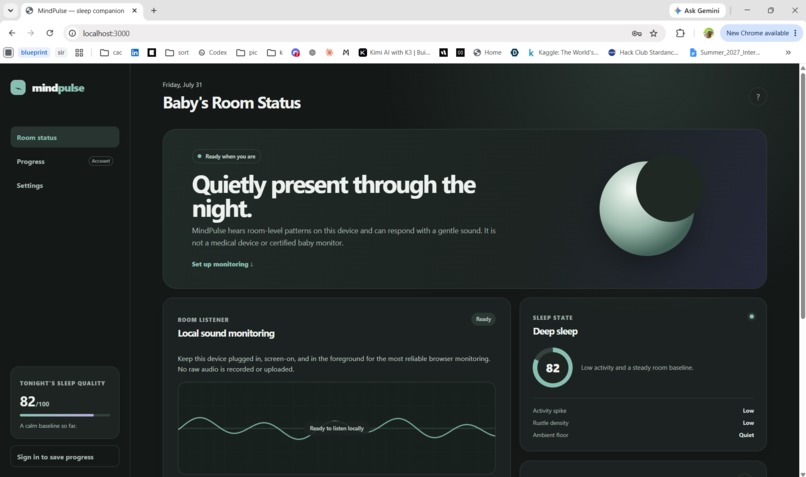This screenshot has height=477, width=806.
Task: Click the page vertical scrollbar
Action: point(802,195)
